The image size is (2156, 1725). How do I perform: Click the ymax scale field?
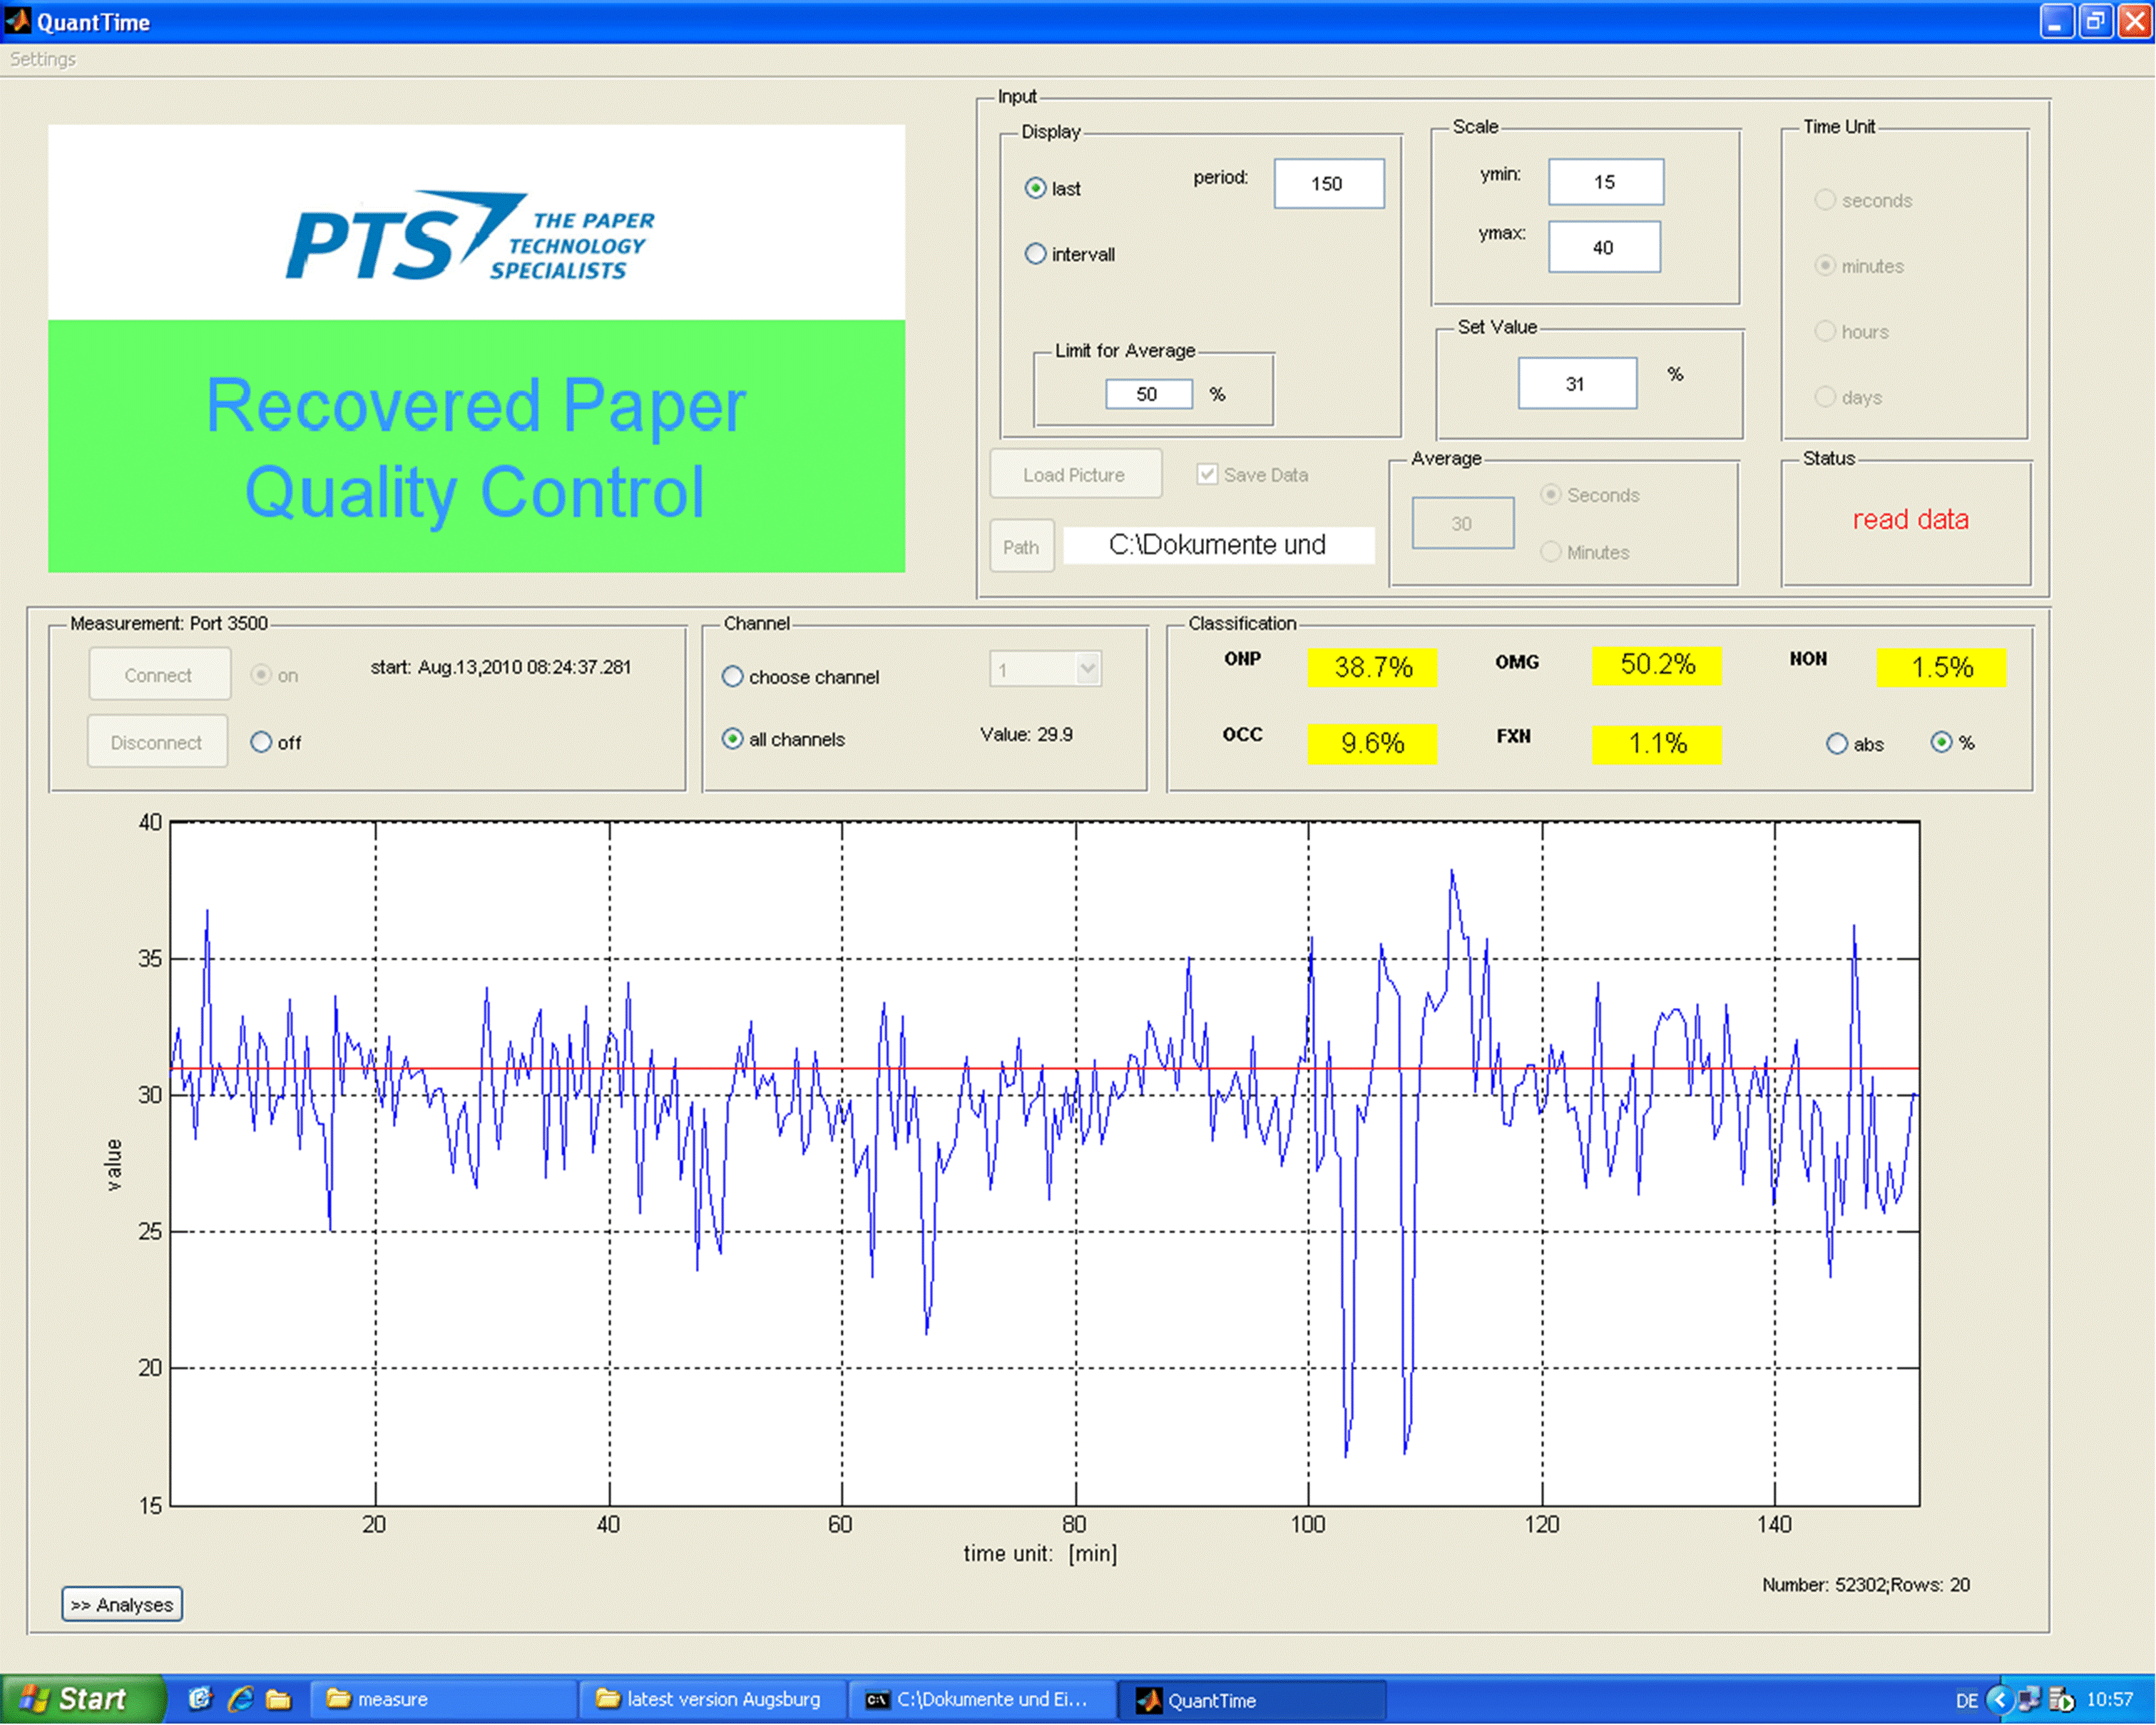click(1604, 247)
